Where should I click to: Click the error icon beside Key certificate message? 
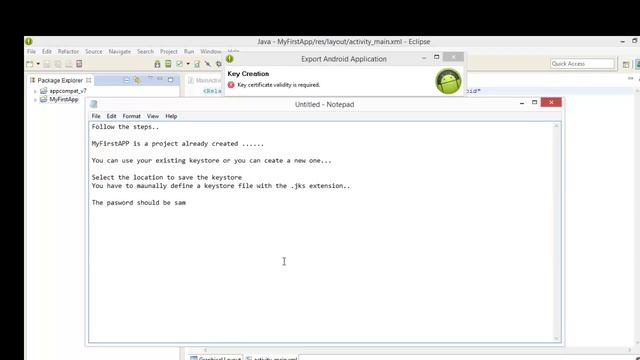(x=231, y=85)
